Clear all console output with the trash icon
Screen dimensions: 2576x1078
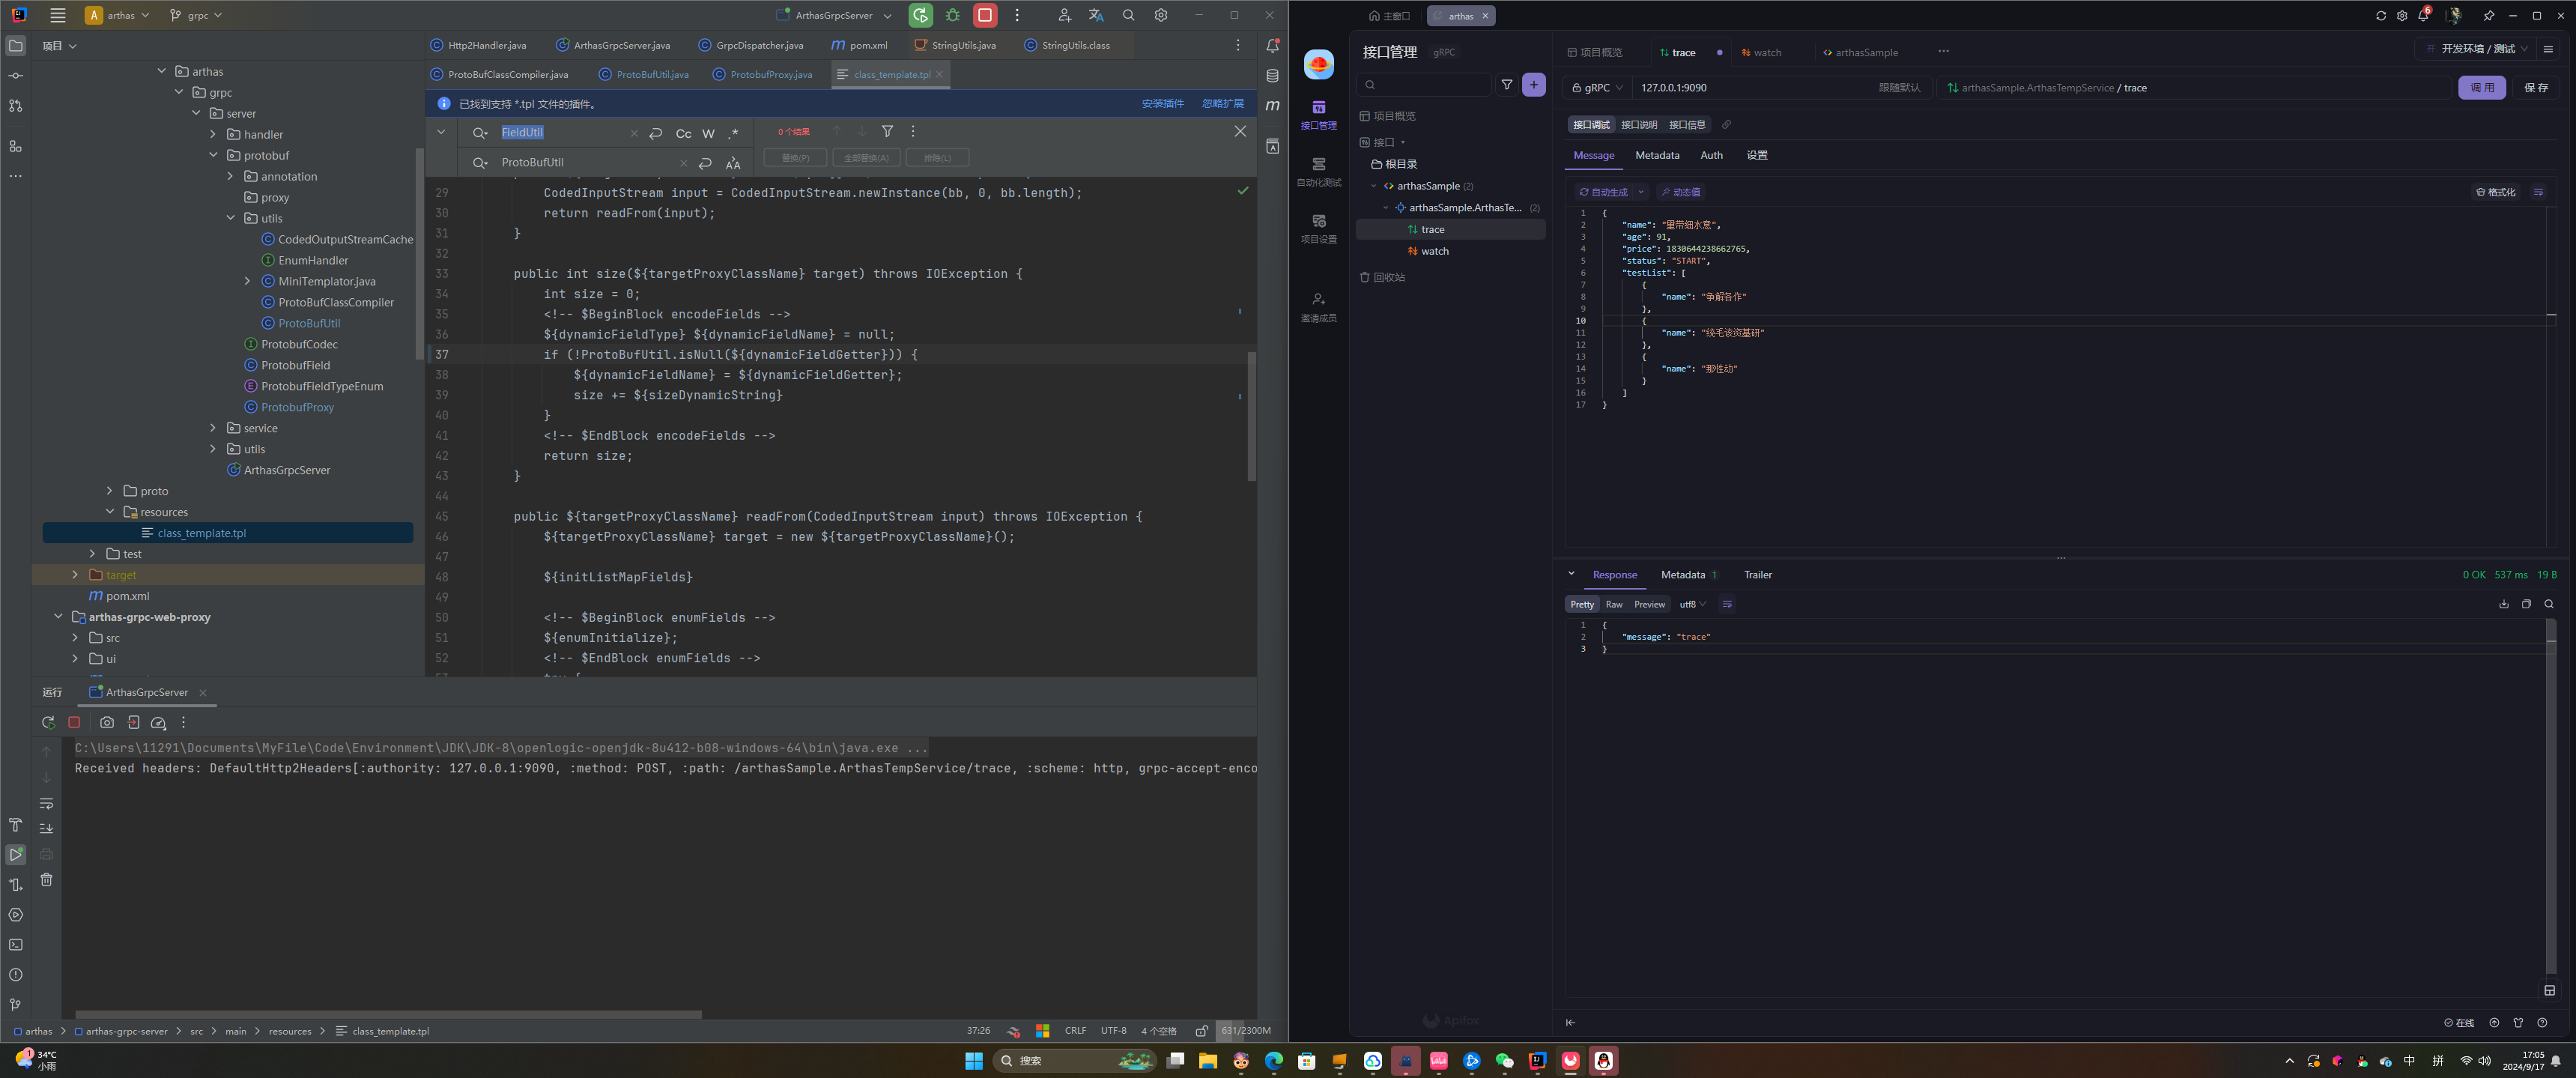[46, 880]
